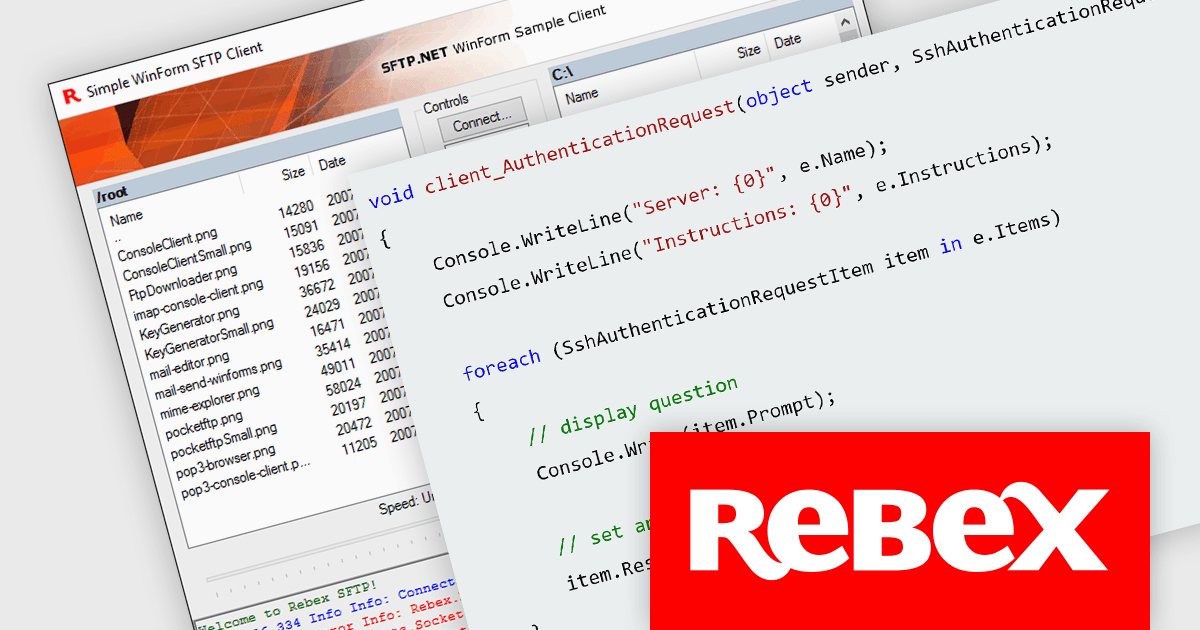Click the local Size column header
The width and height of the screenshot is (1200, 630).
(x=748, y=50)
